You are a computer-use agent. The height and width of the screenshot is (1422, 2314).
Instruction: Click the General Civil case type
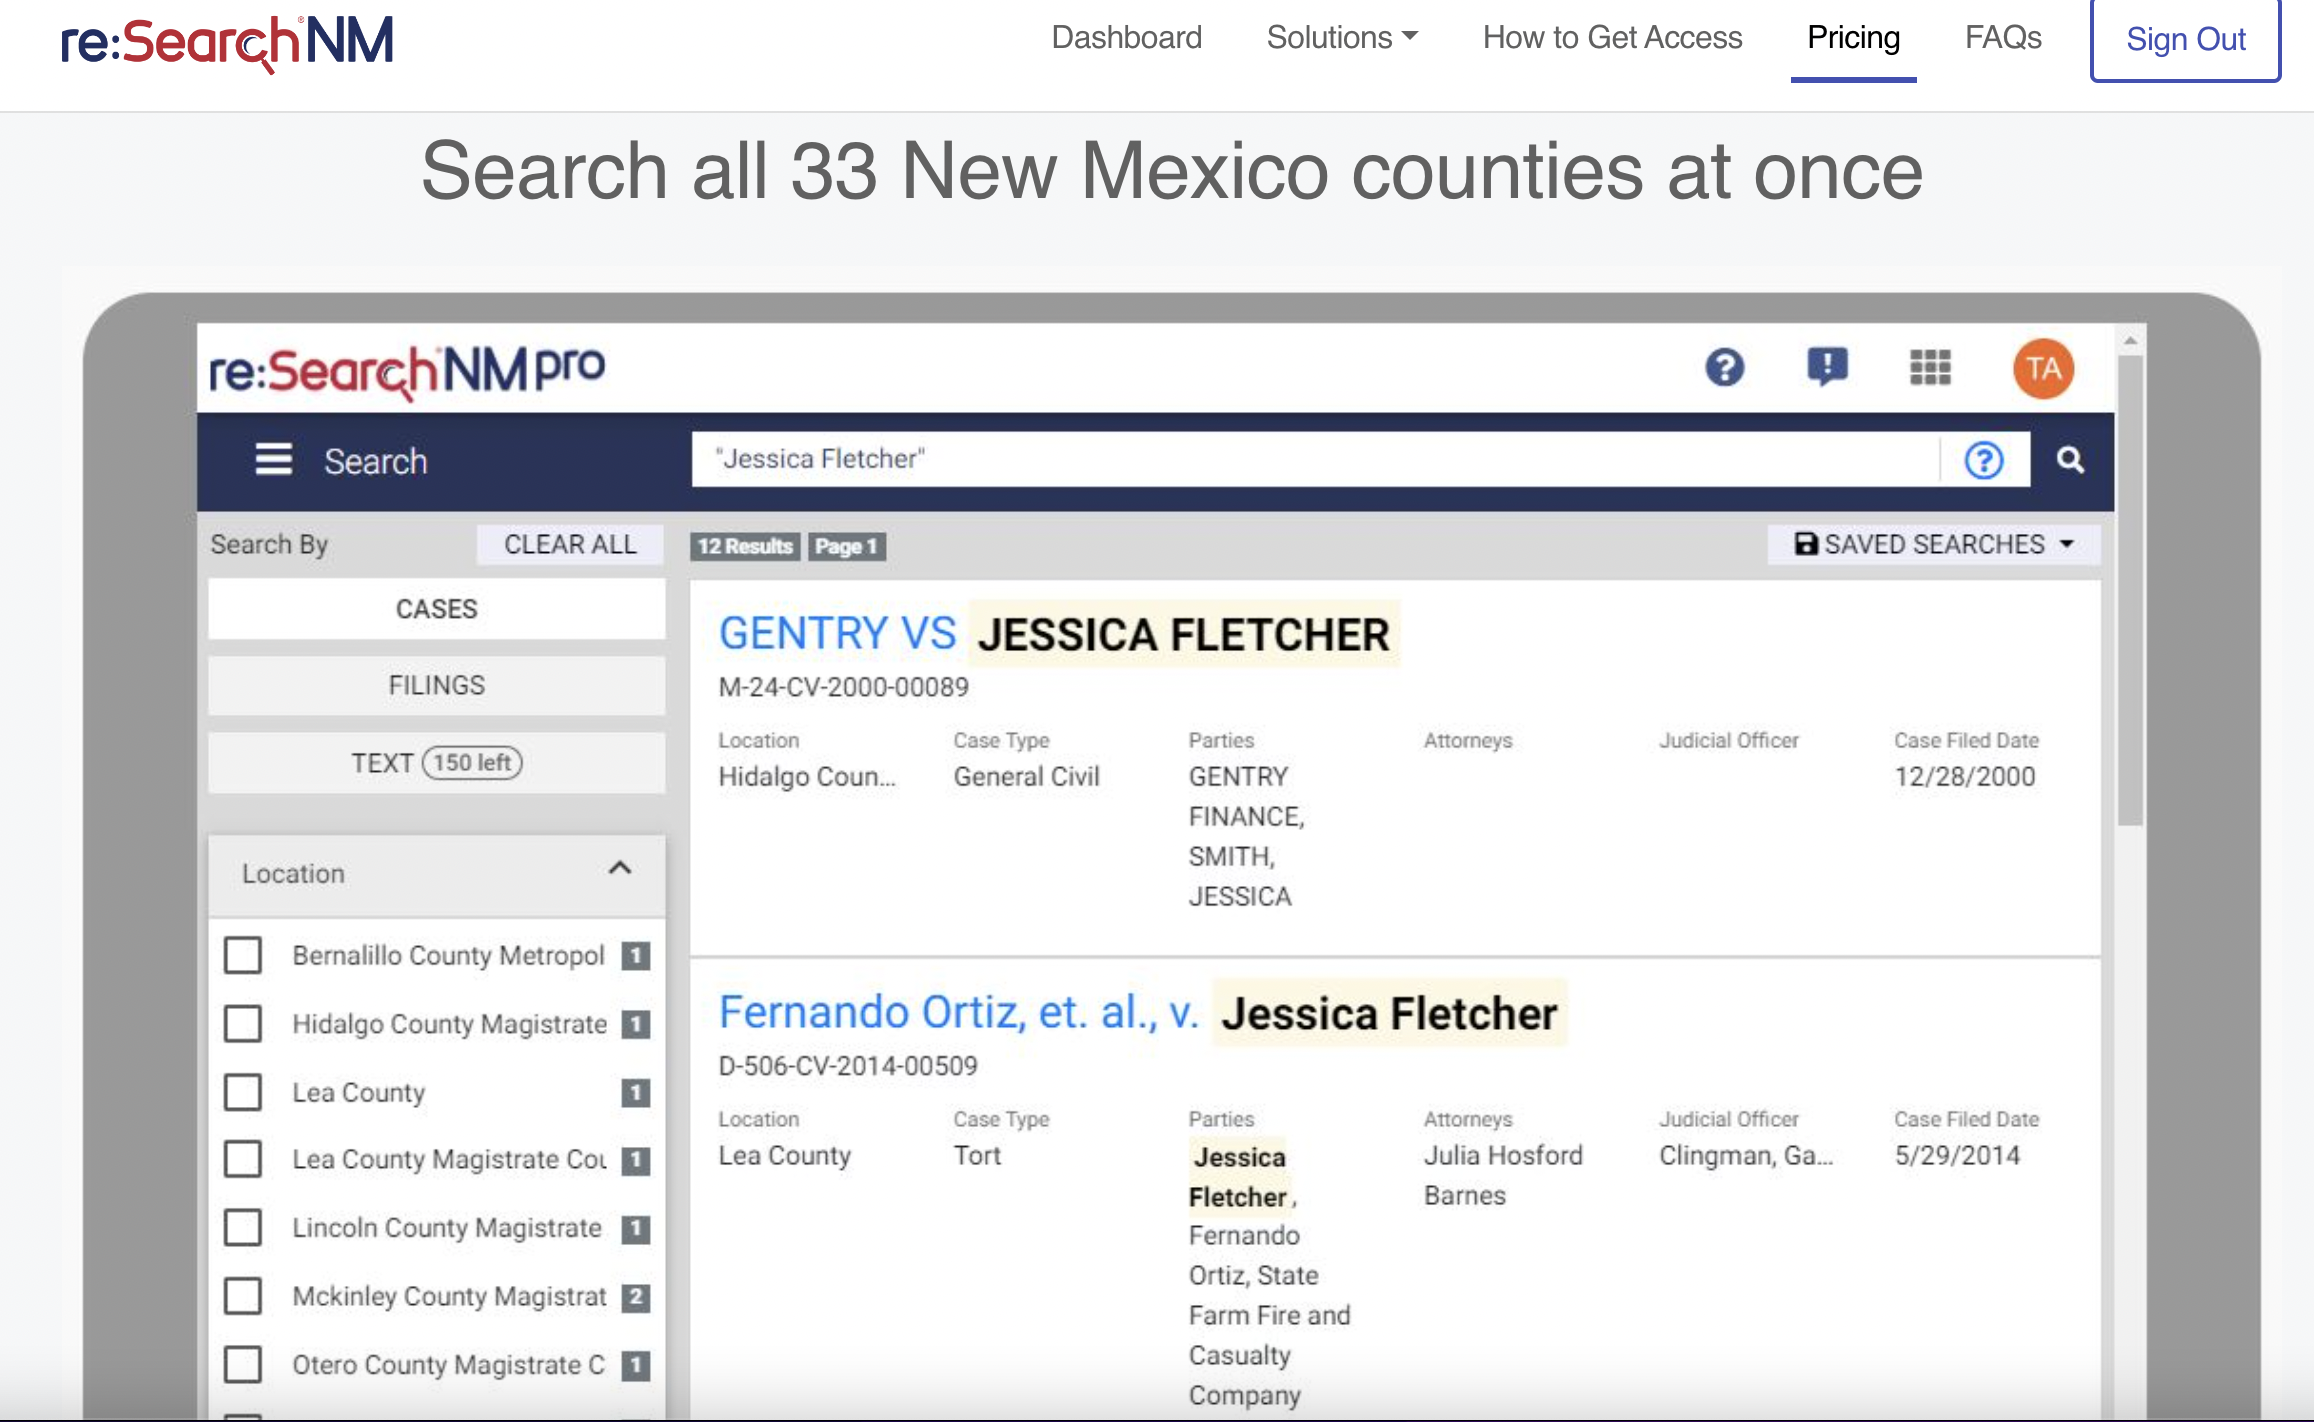(1026, 776)
